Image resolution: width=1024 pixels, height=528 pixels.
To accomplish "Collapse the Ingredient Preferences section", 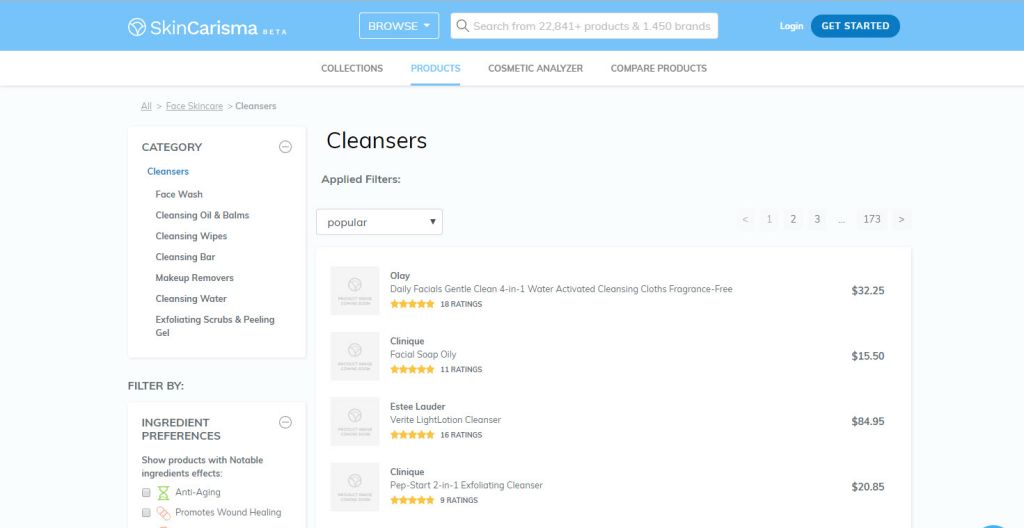I will (285, 423).
